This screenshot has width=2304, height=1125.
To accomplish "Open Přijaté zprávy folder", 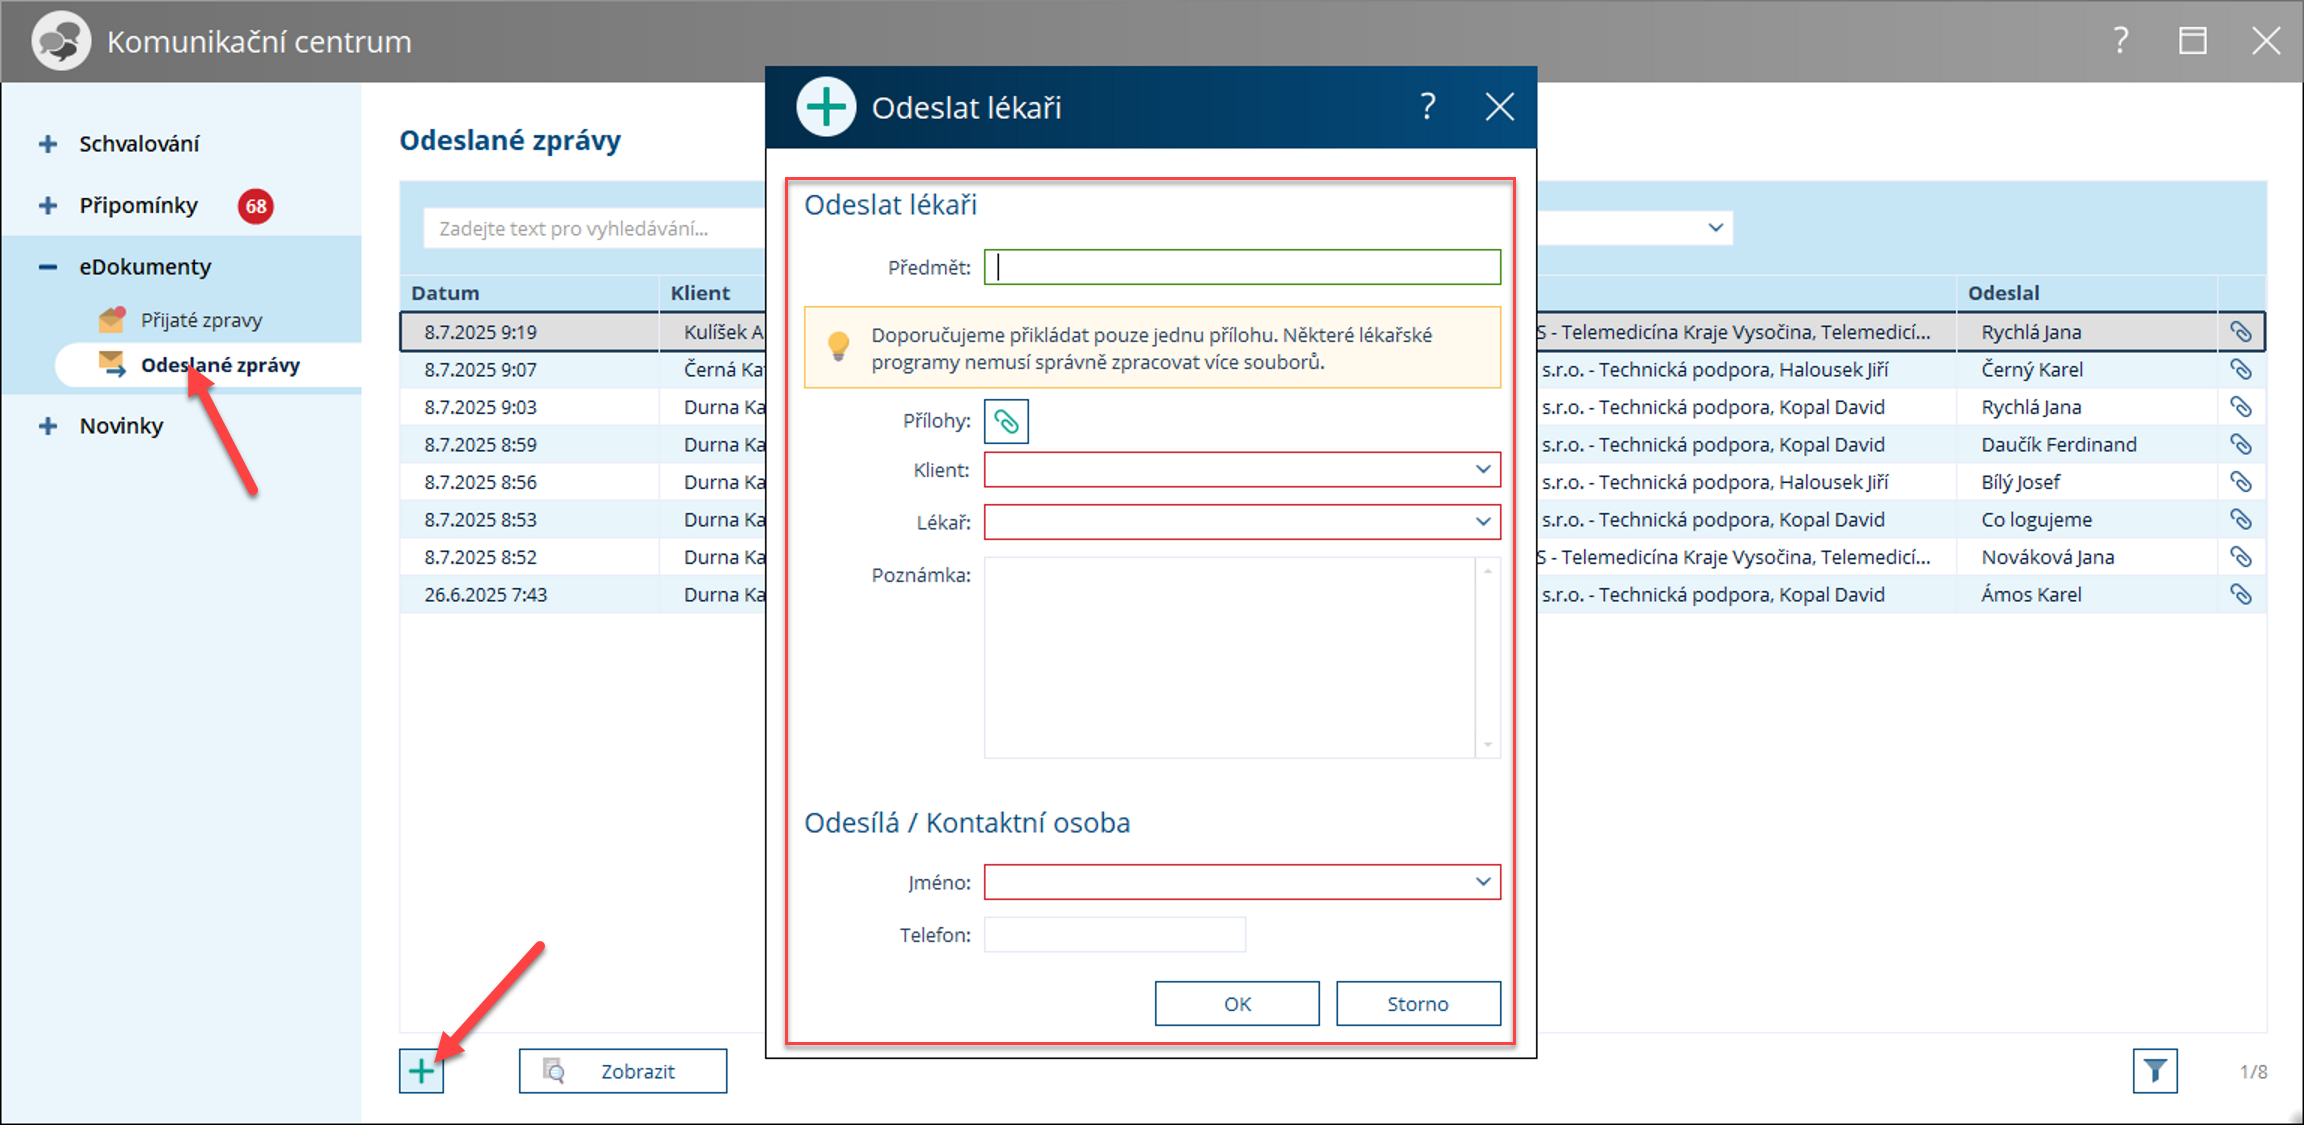I will (x=200, y=320).
